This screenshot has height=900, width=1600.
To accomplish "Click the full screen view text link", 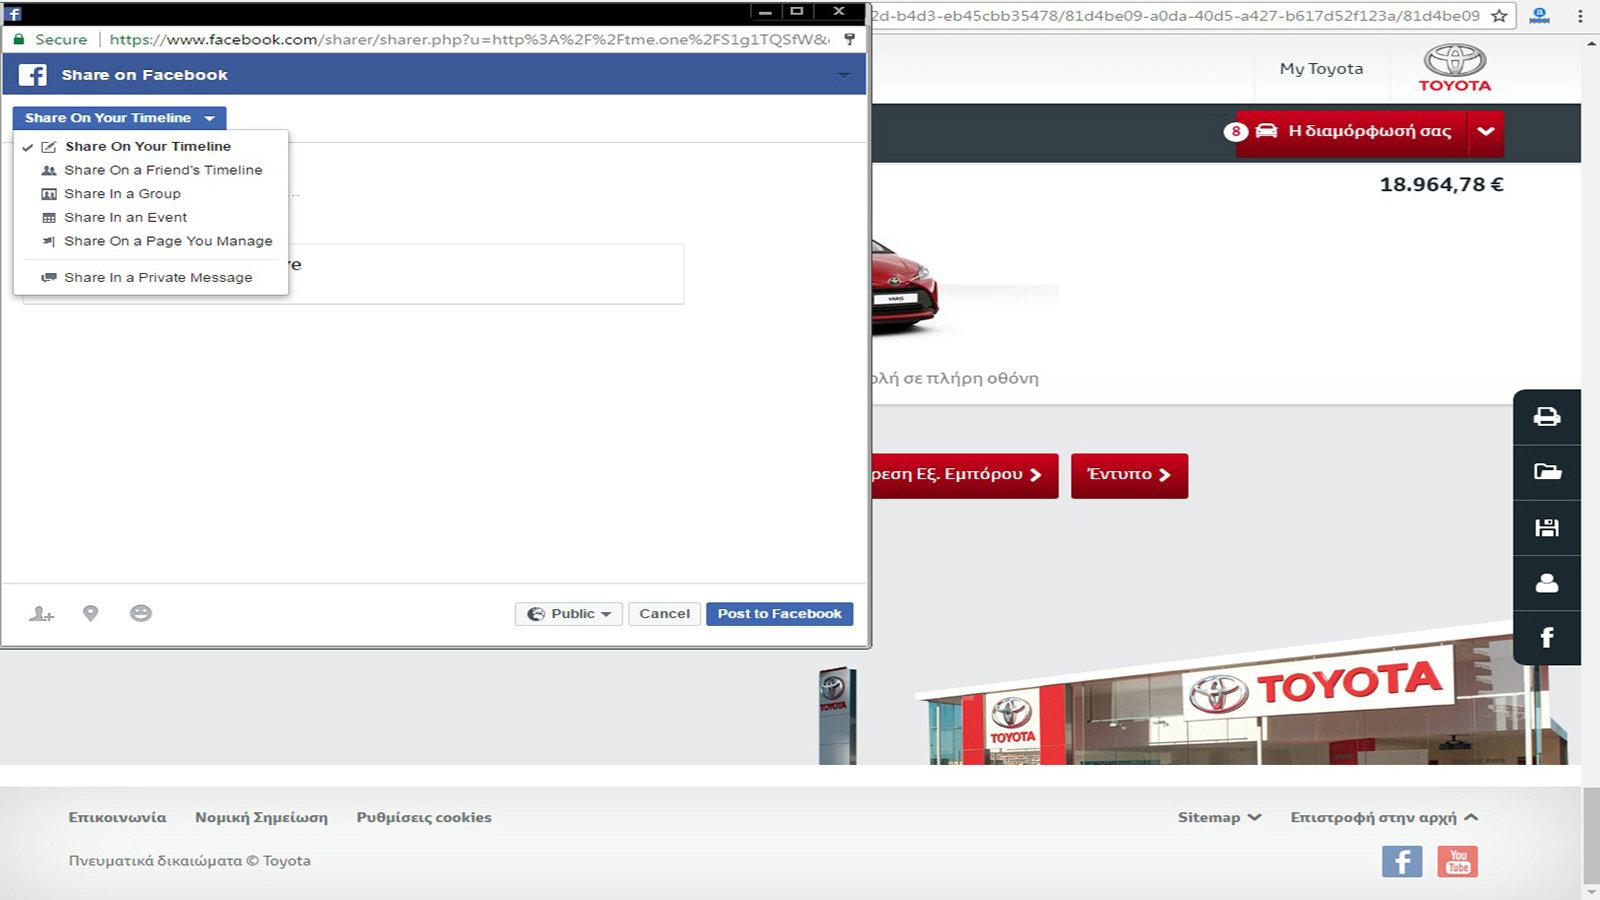I will 955,378.
